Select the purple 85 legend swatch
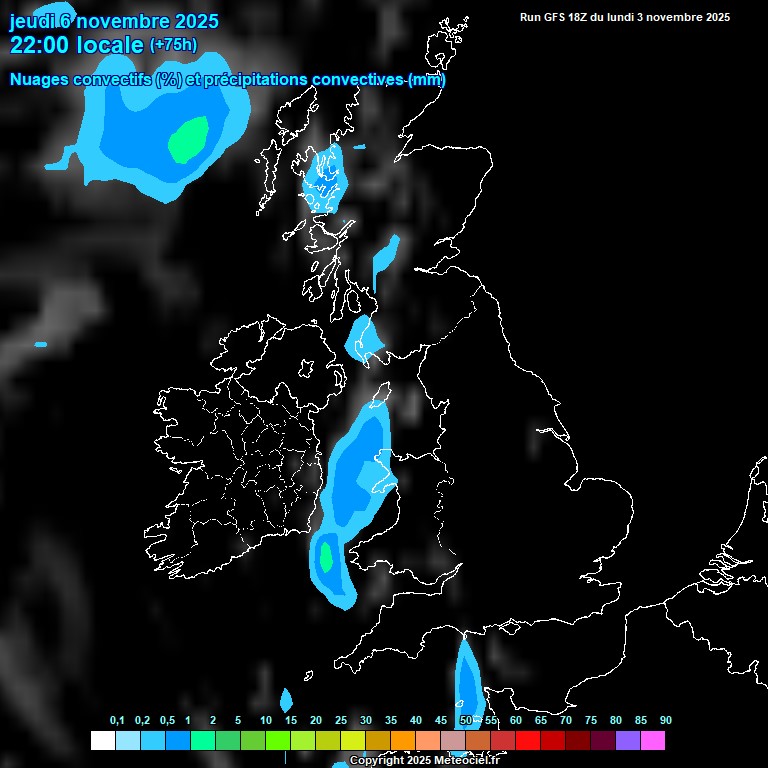This screenshot has height=768, width=768. [x=627, y=740]
